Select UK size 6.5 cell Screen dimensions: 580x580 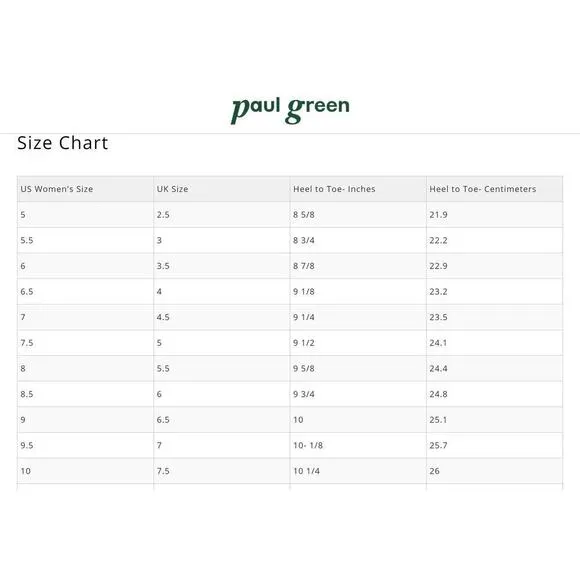pos(222,420)
